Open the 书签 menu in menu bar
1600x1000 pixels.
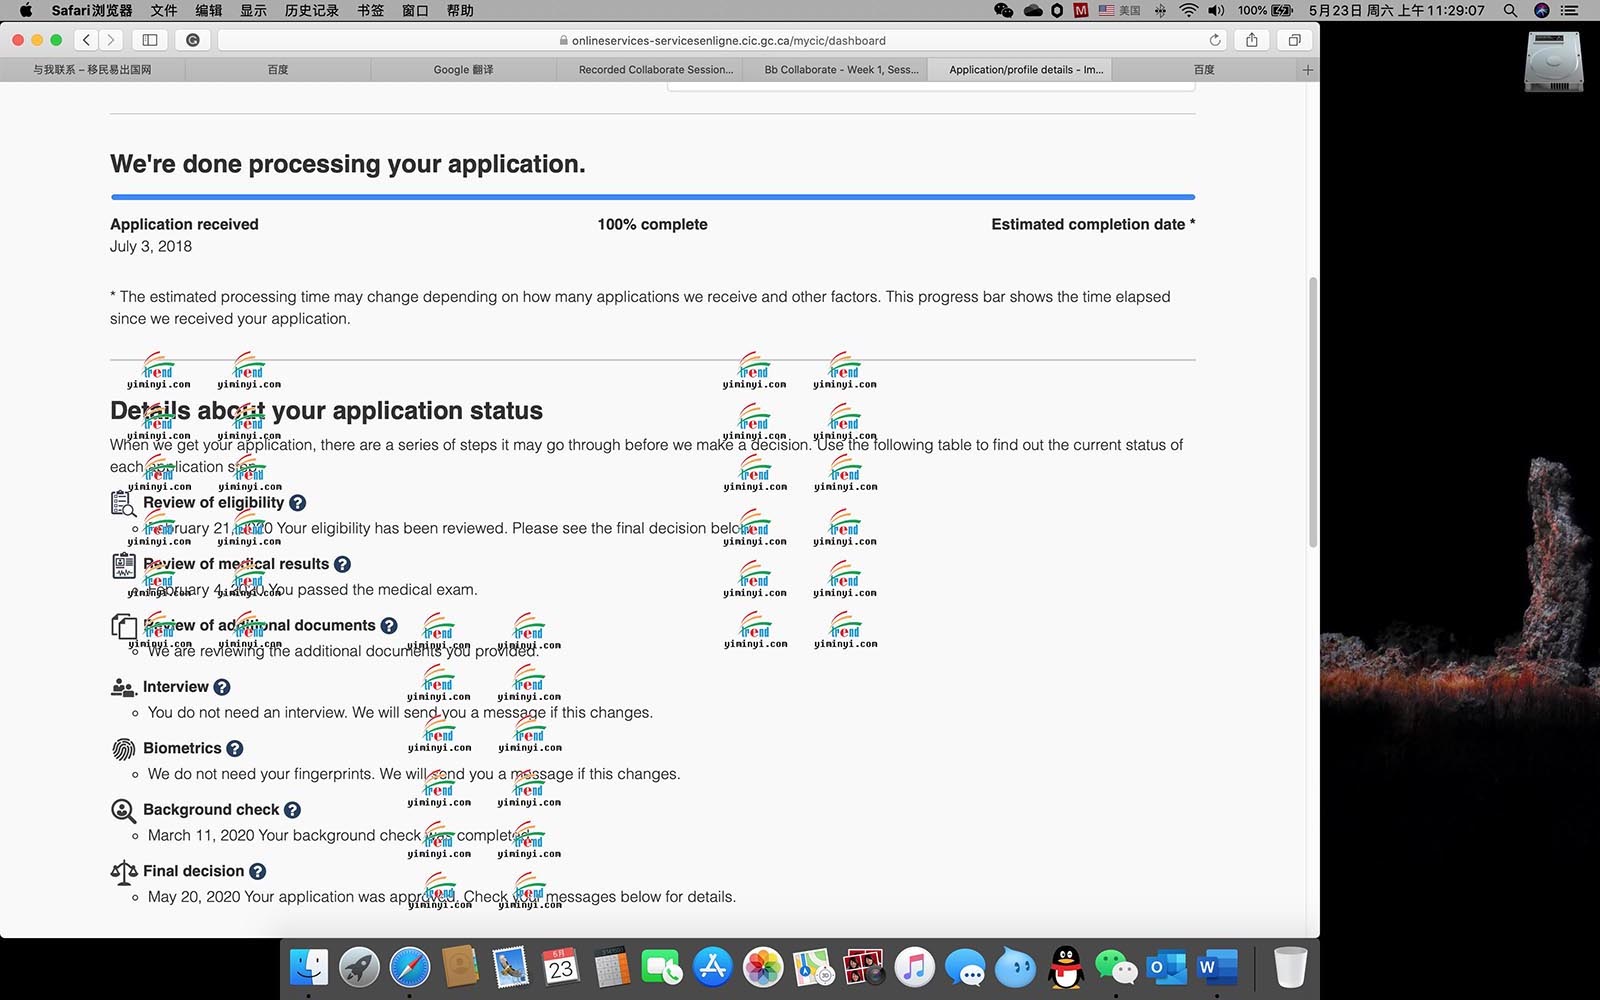(370, 10)
